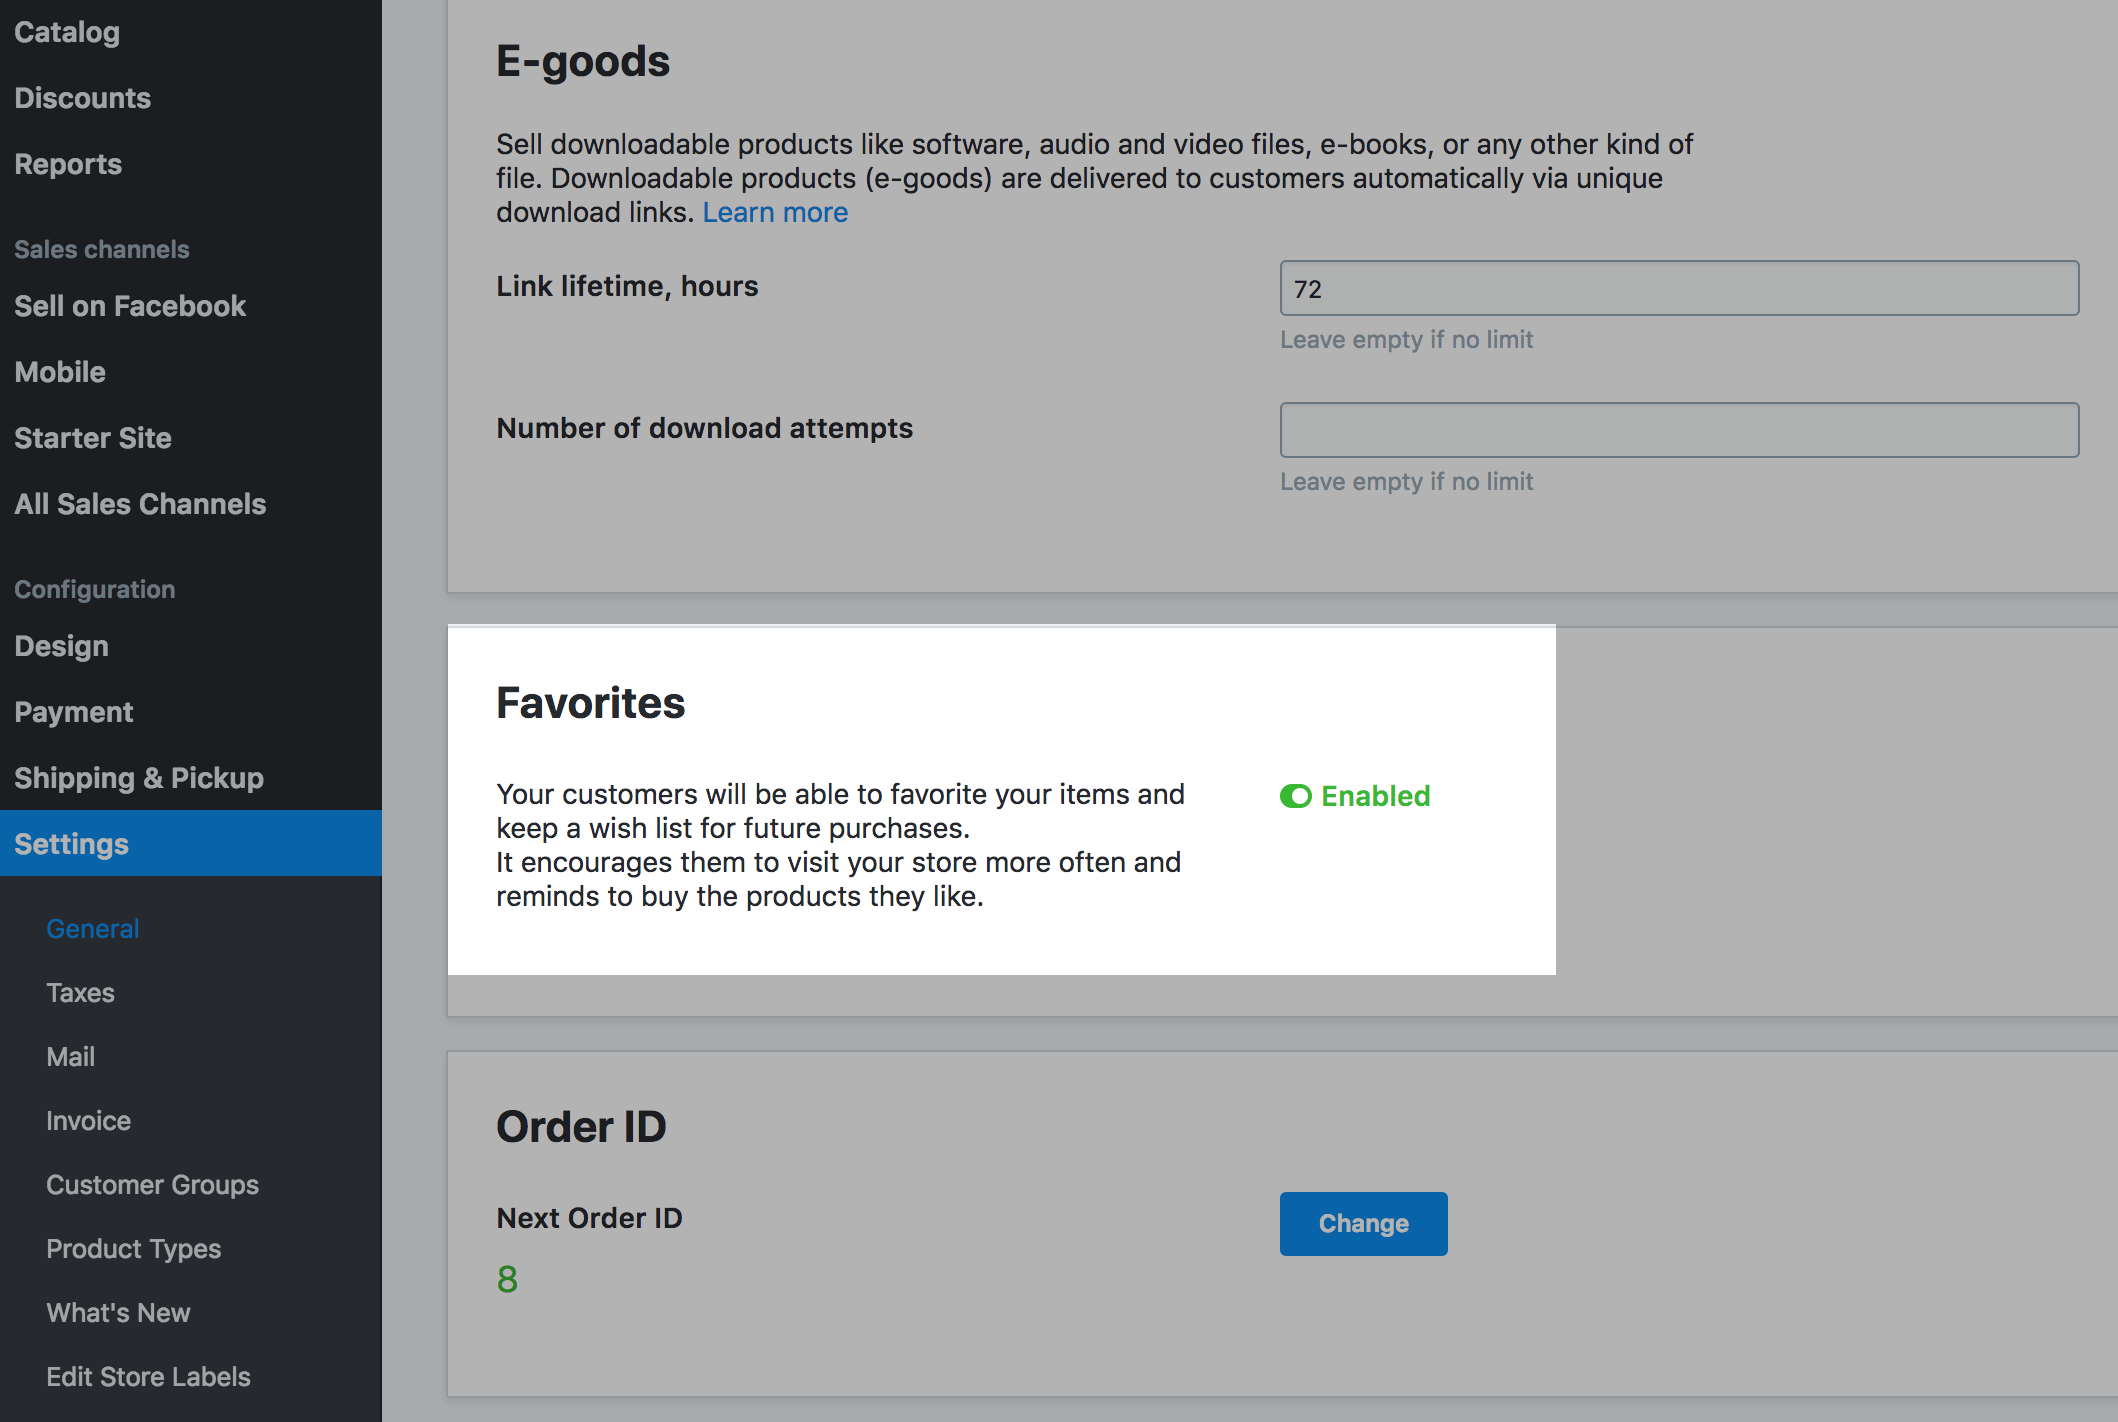Viewport: 2118px width, 1422px height.
Task: Go to Sell on Facebook
Action: [x=130, y=306]
